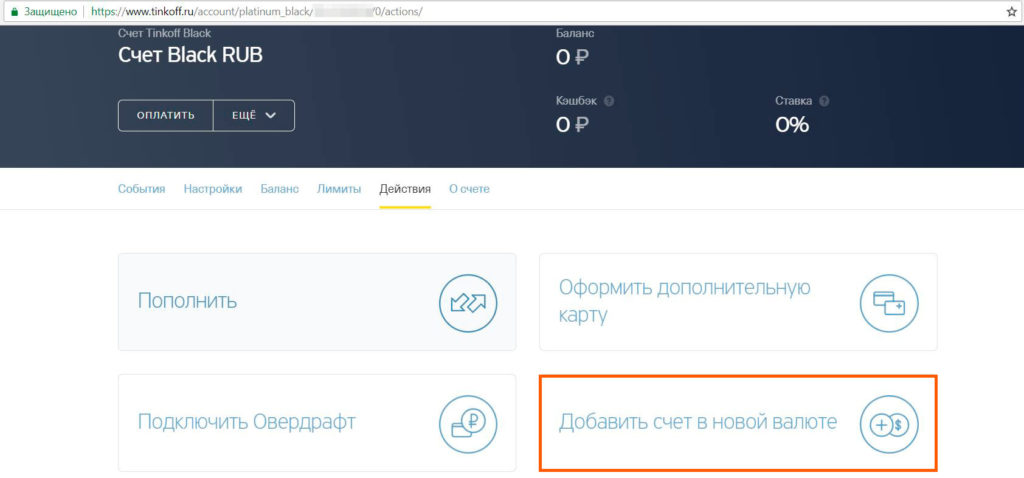Switch to the Баланс tab
1024x478 pixels.
pos(280,189)
